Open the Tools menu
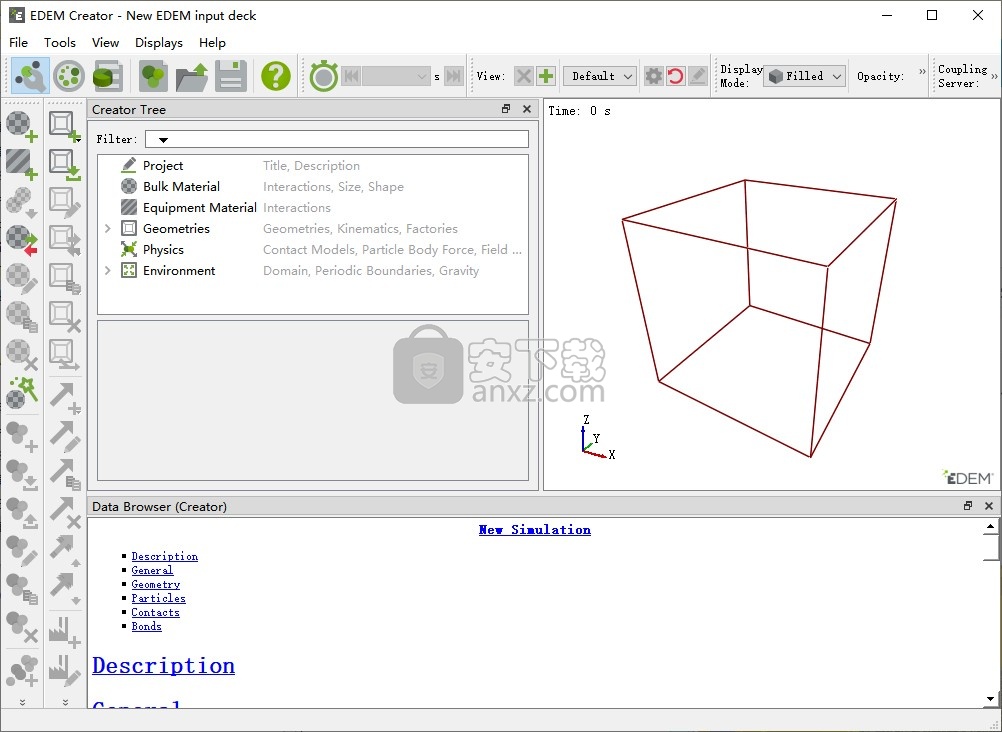This screenshot has width=1002, height=732. click(x=60, y=42)
